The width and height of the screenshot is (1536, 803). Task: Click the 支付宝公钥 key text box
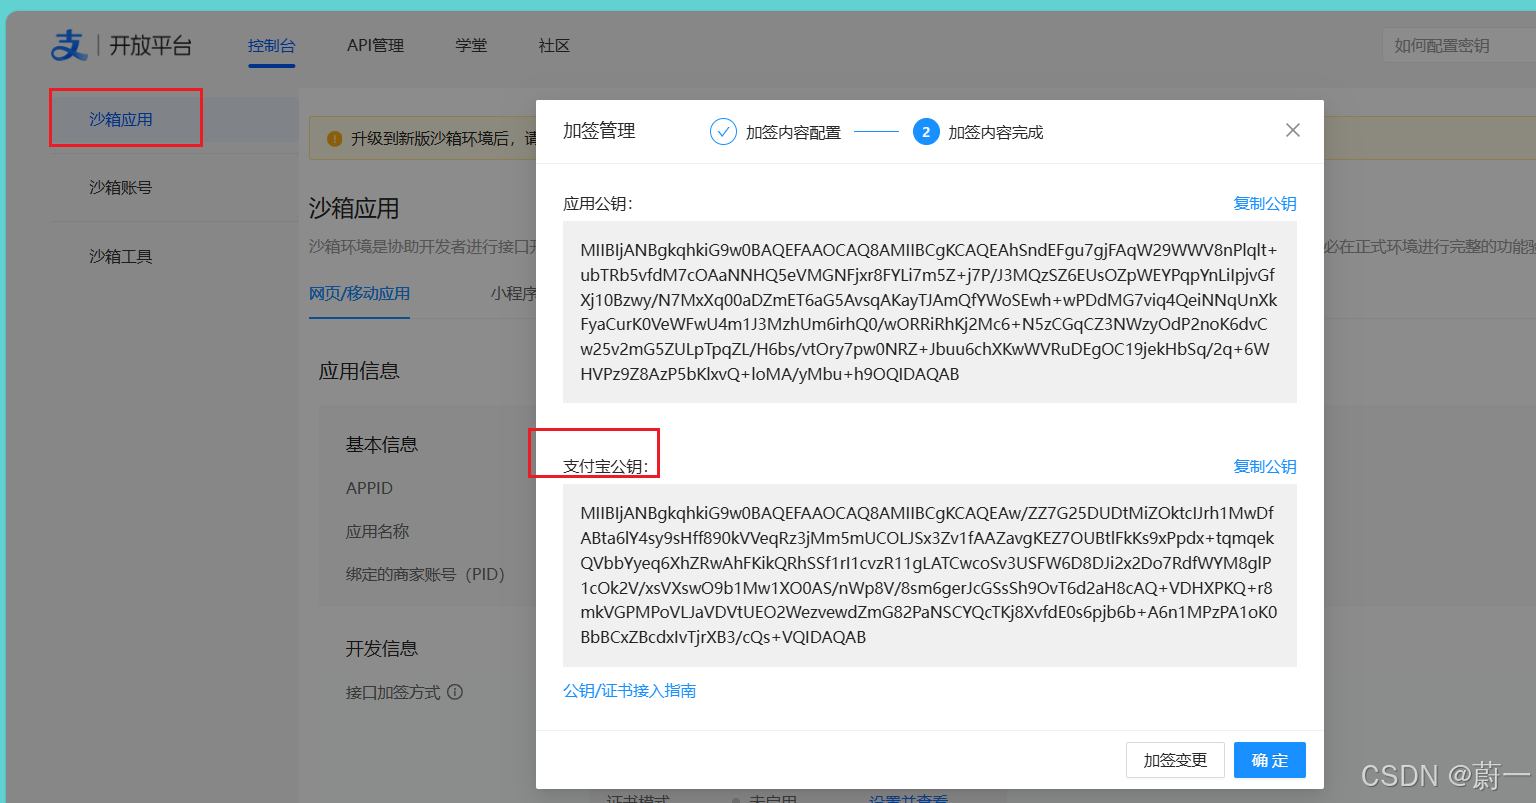pos(930,575)
